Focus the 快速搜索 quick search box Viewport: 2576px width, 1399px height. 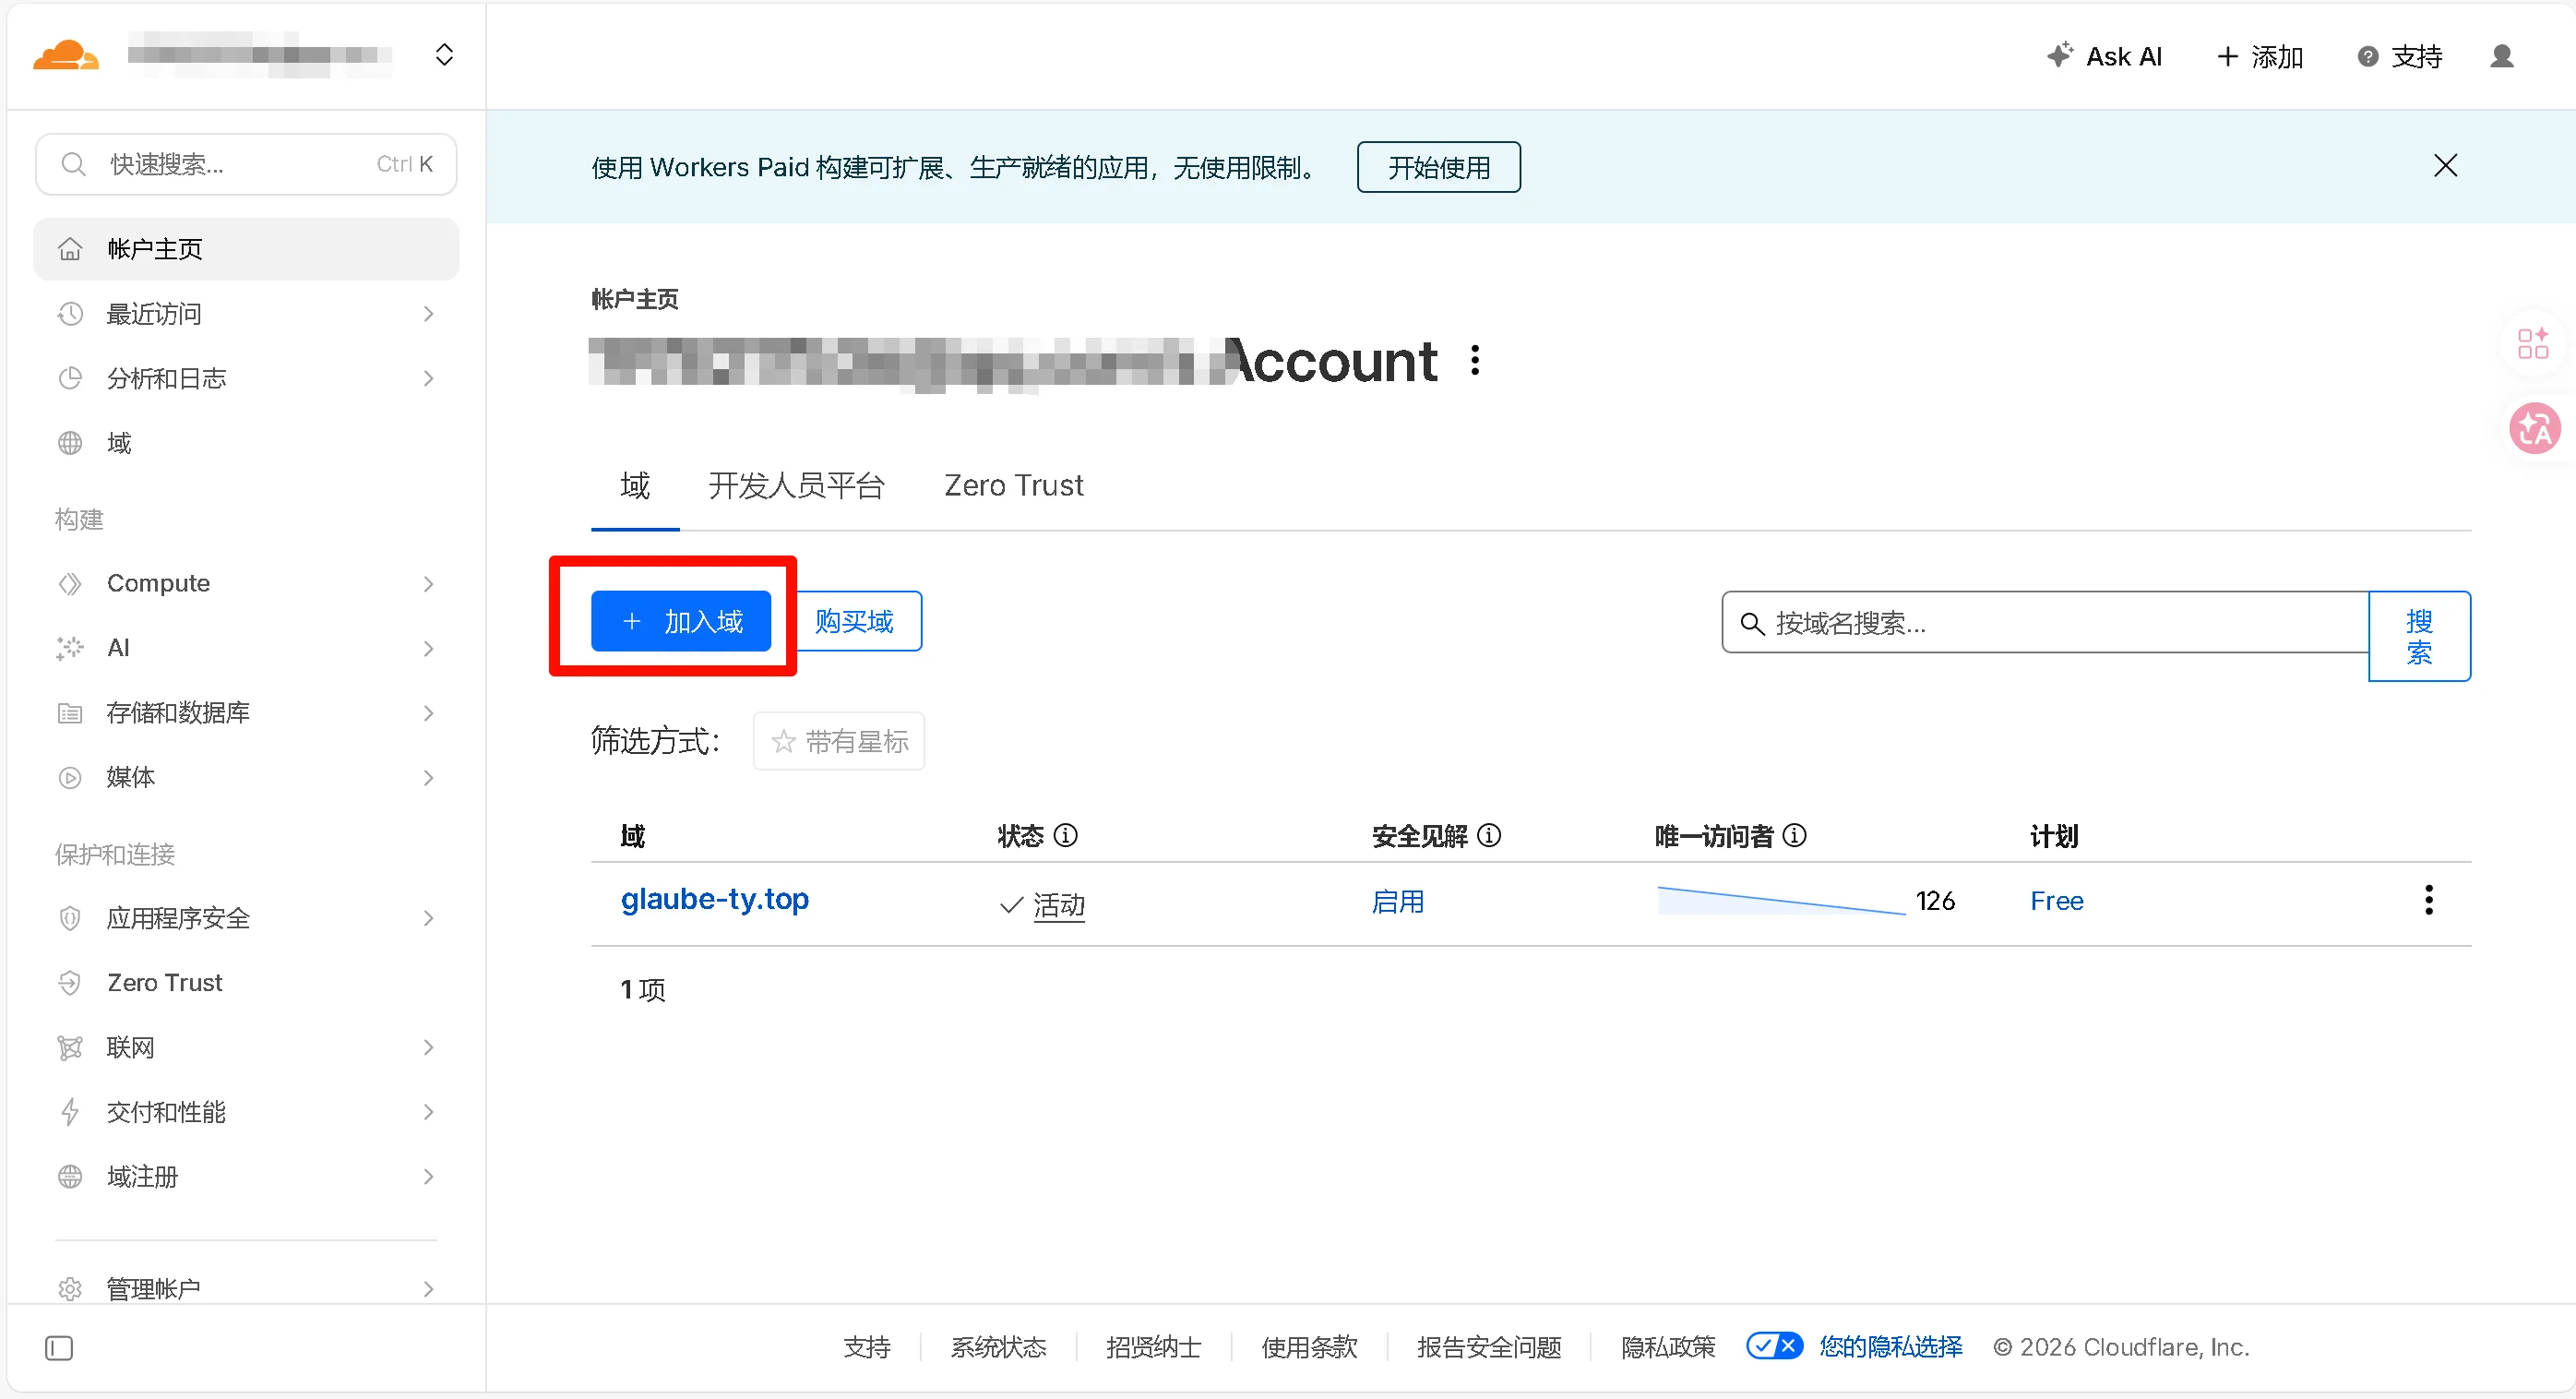pos(246,164)
